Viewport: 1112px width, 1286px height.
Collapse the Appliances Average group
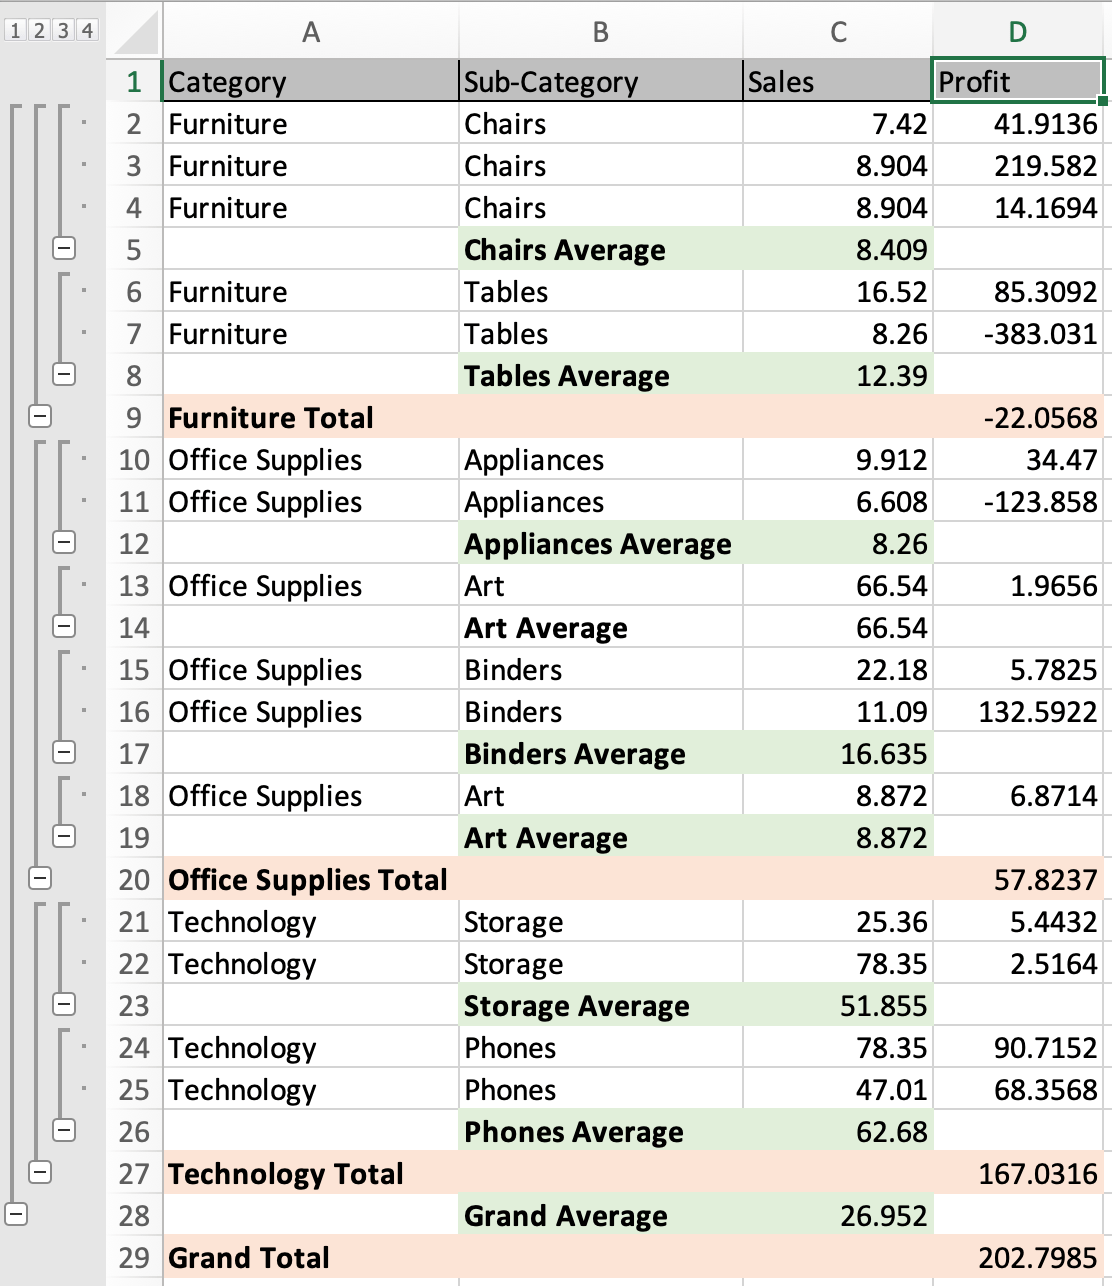coord(64,543)
